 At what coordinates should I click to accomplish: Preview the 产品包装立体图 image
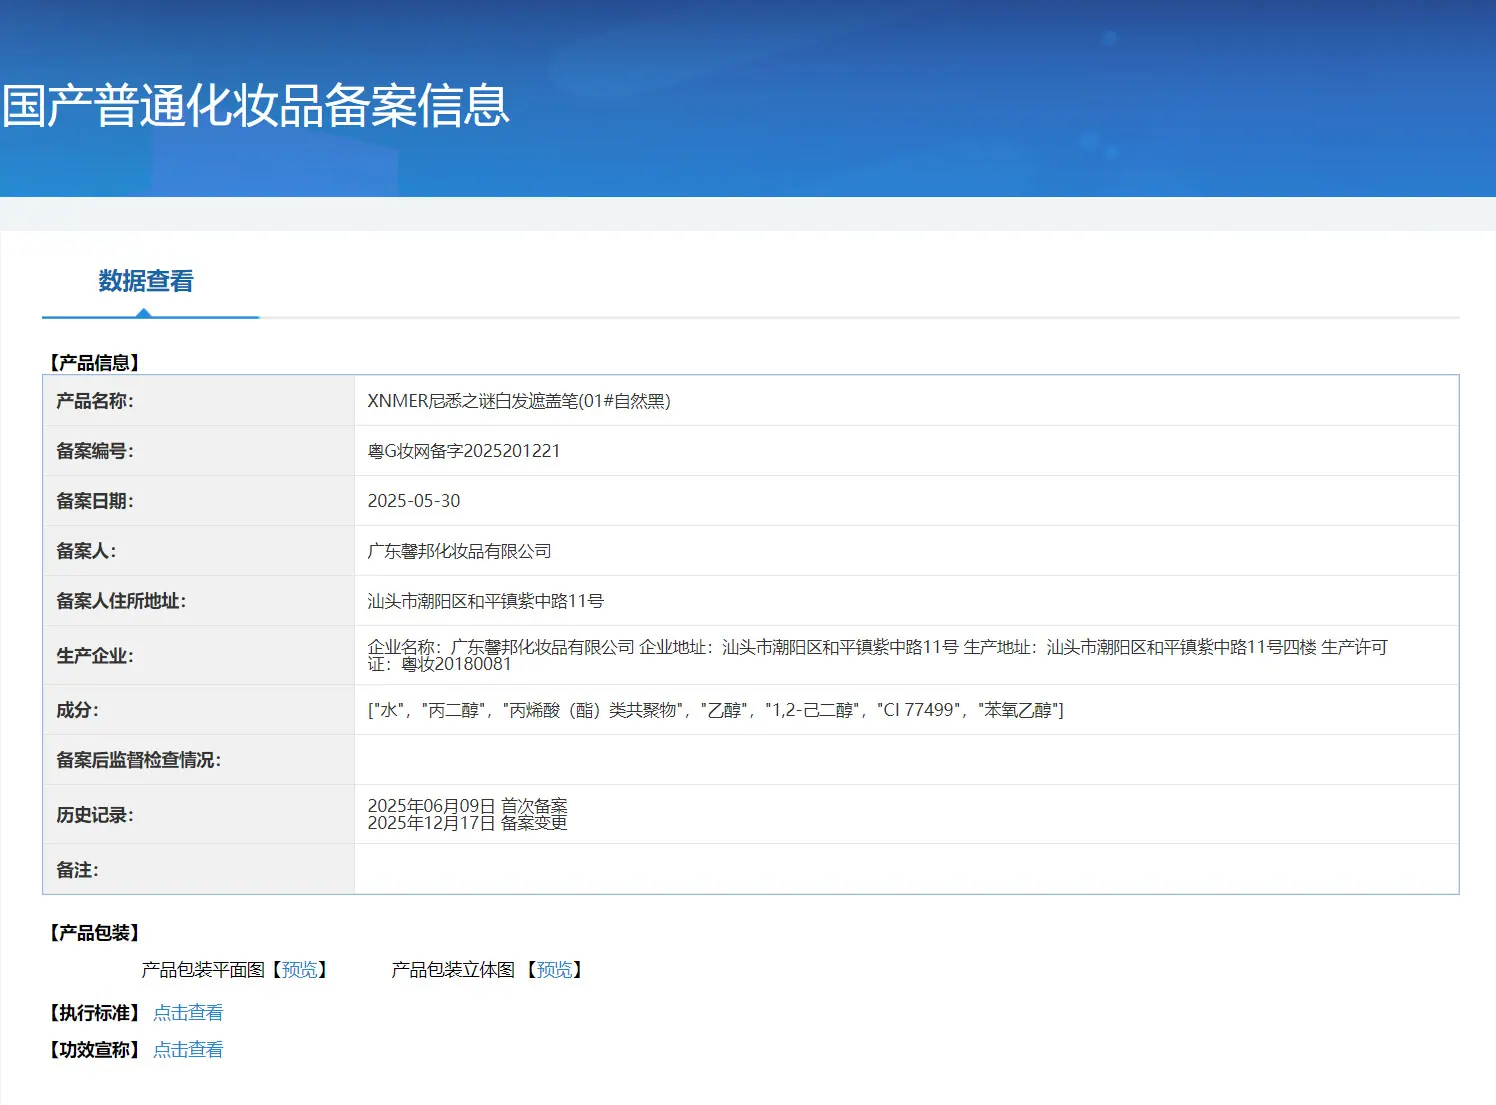click(554, 970)
